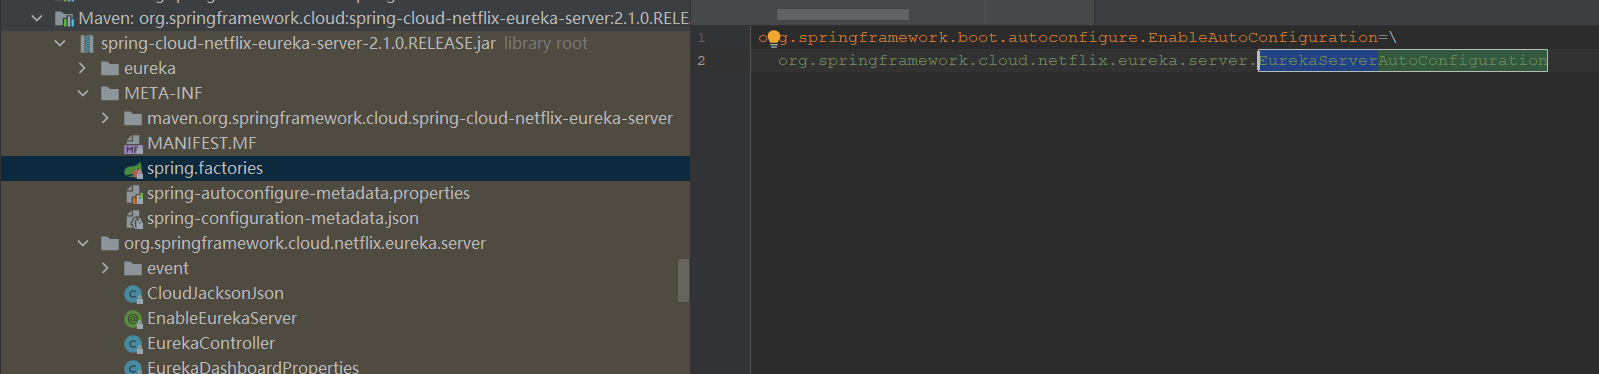Click the spring-autoconfigure-metadata.properties file icon
Viewport: 1599px width, 374px height.
133,193
